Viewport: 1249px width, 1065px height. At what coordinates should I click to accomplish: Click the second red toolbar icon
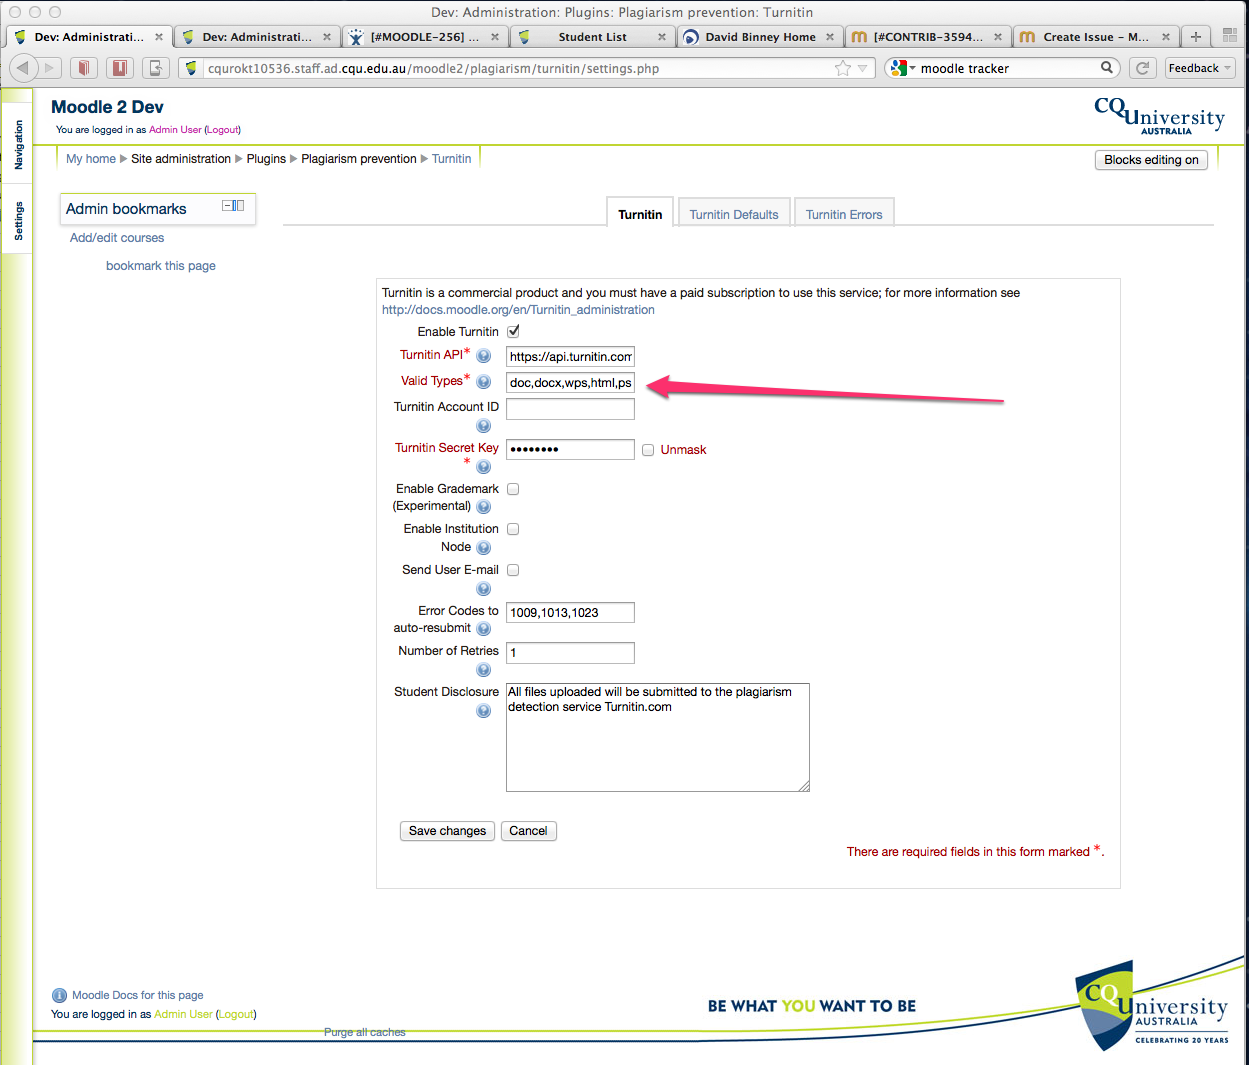(120, 68)
